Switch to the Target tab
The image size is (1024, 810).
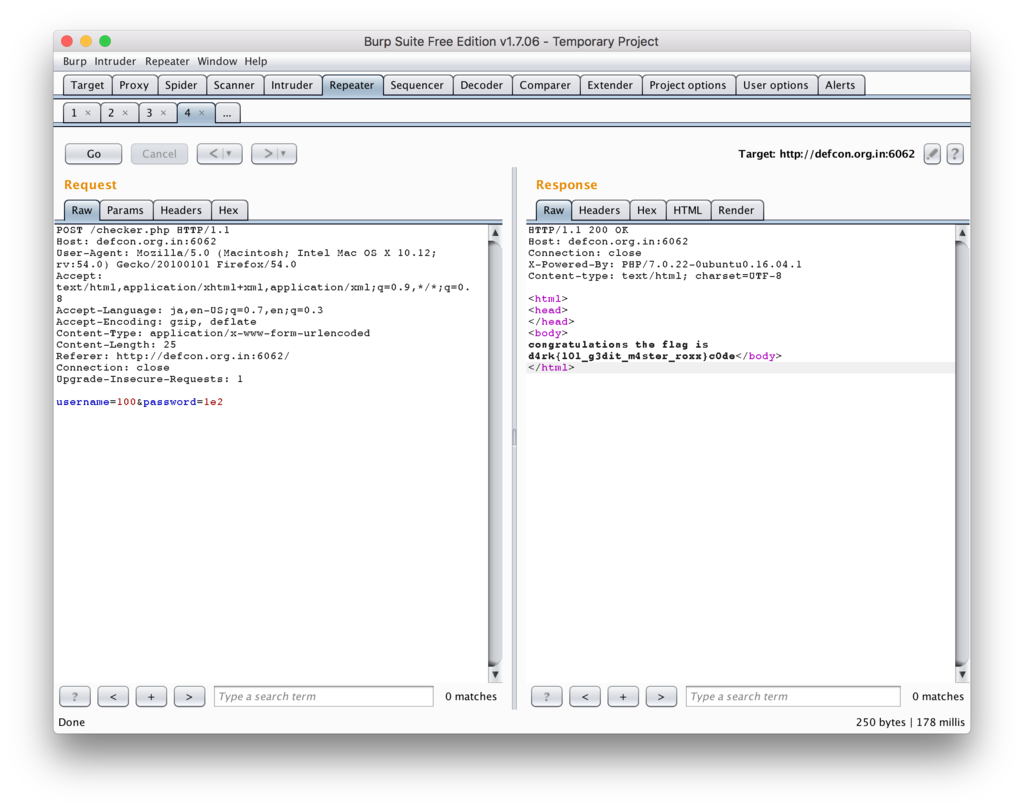88,85
